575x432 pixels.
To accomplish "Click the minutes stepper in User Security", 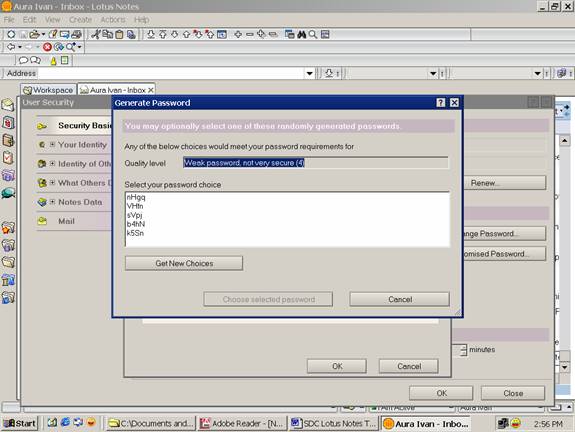I will coord(464,350).
